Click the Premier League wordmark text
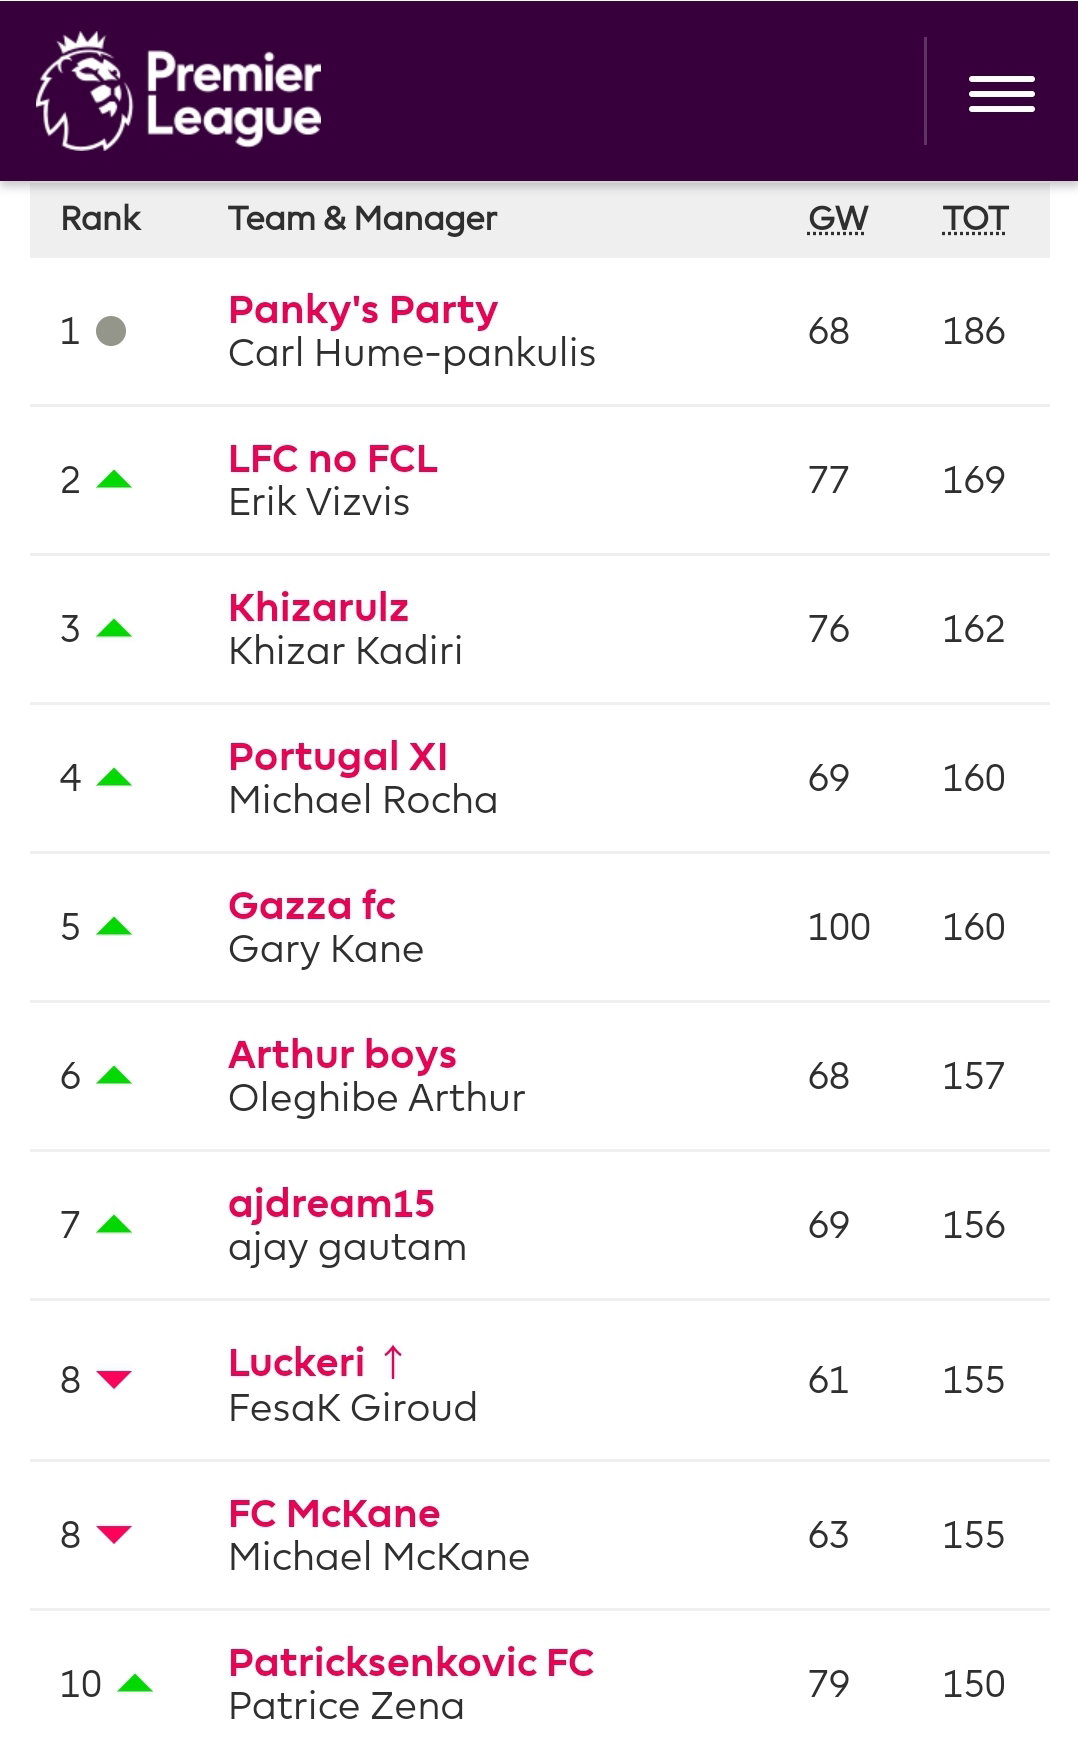The image size is (1078, 1750). click(x=234, y=96)
